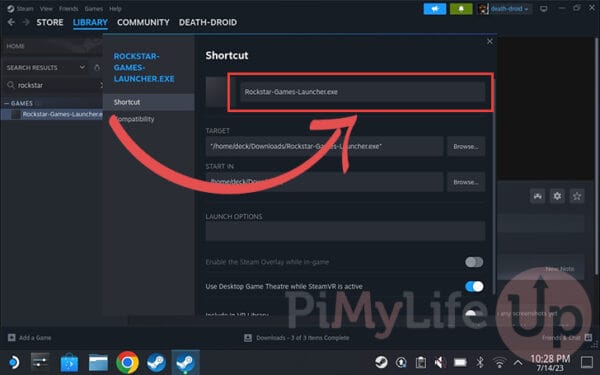Screen dimensions: 600x375
Task: Open System Settings from the taskbar
Action: point(40,362)
